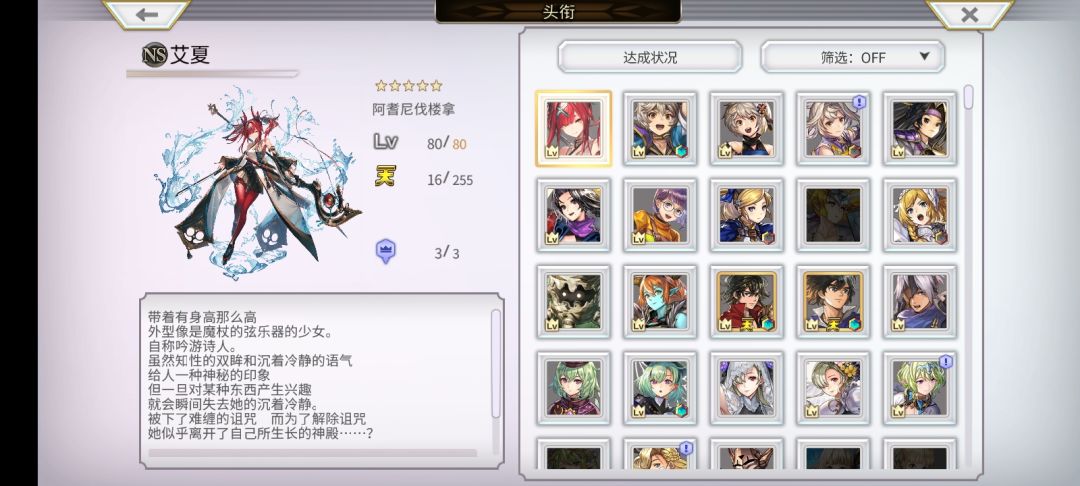The image size is (1080, 486).
Task: Tap the gold 天 rank icon
Action: click(386, 177)
